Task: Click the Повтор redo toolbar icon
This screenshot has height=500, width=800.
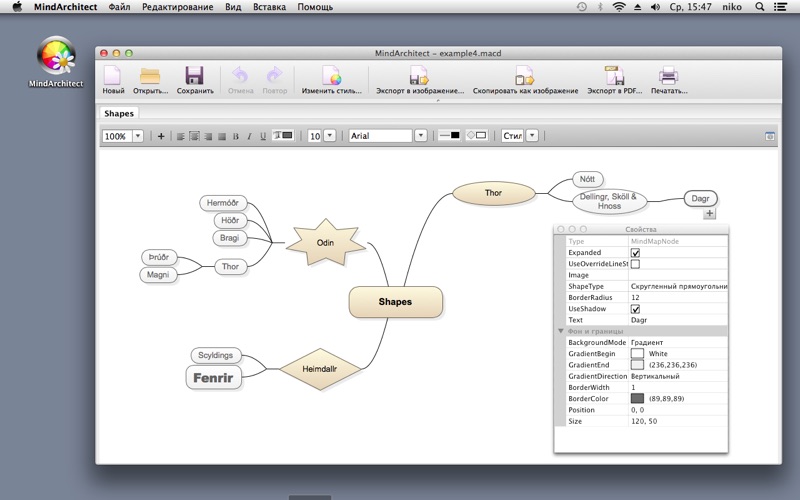Action: coord(274,76)
